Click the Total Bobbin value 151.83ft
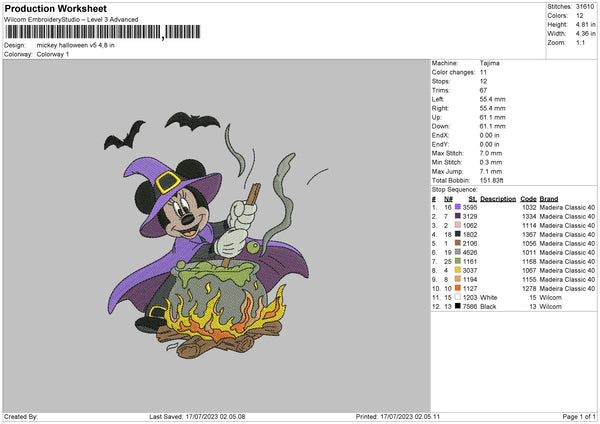This screenshot has height=424, width=600. tap(491, 180)
